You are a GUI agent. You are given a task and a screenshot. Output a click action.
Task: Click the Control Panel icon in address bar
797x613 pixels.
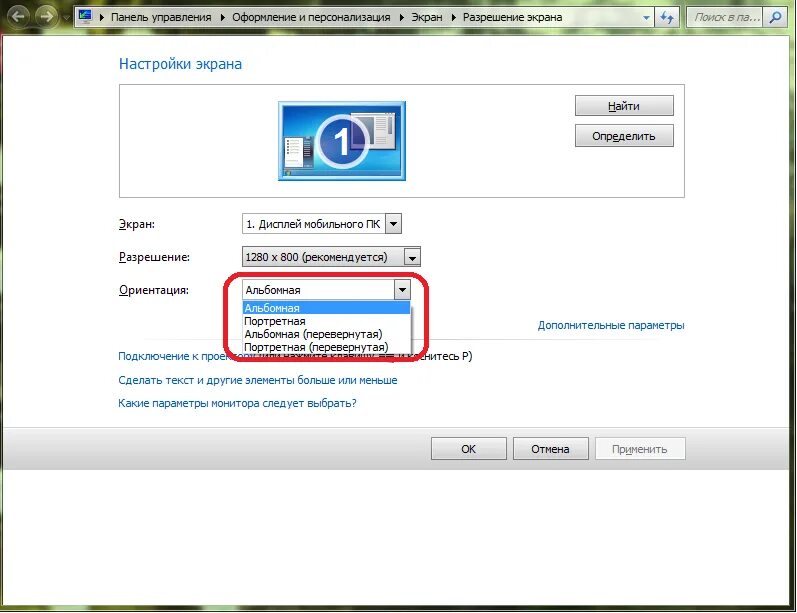85,16
